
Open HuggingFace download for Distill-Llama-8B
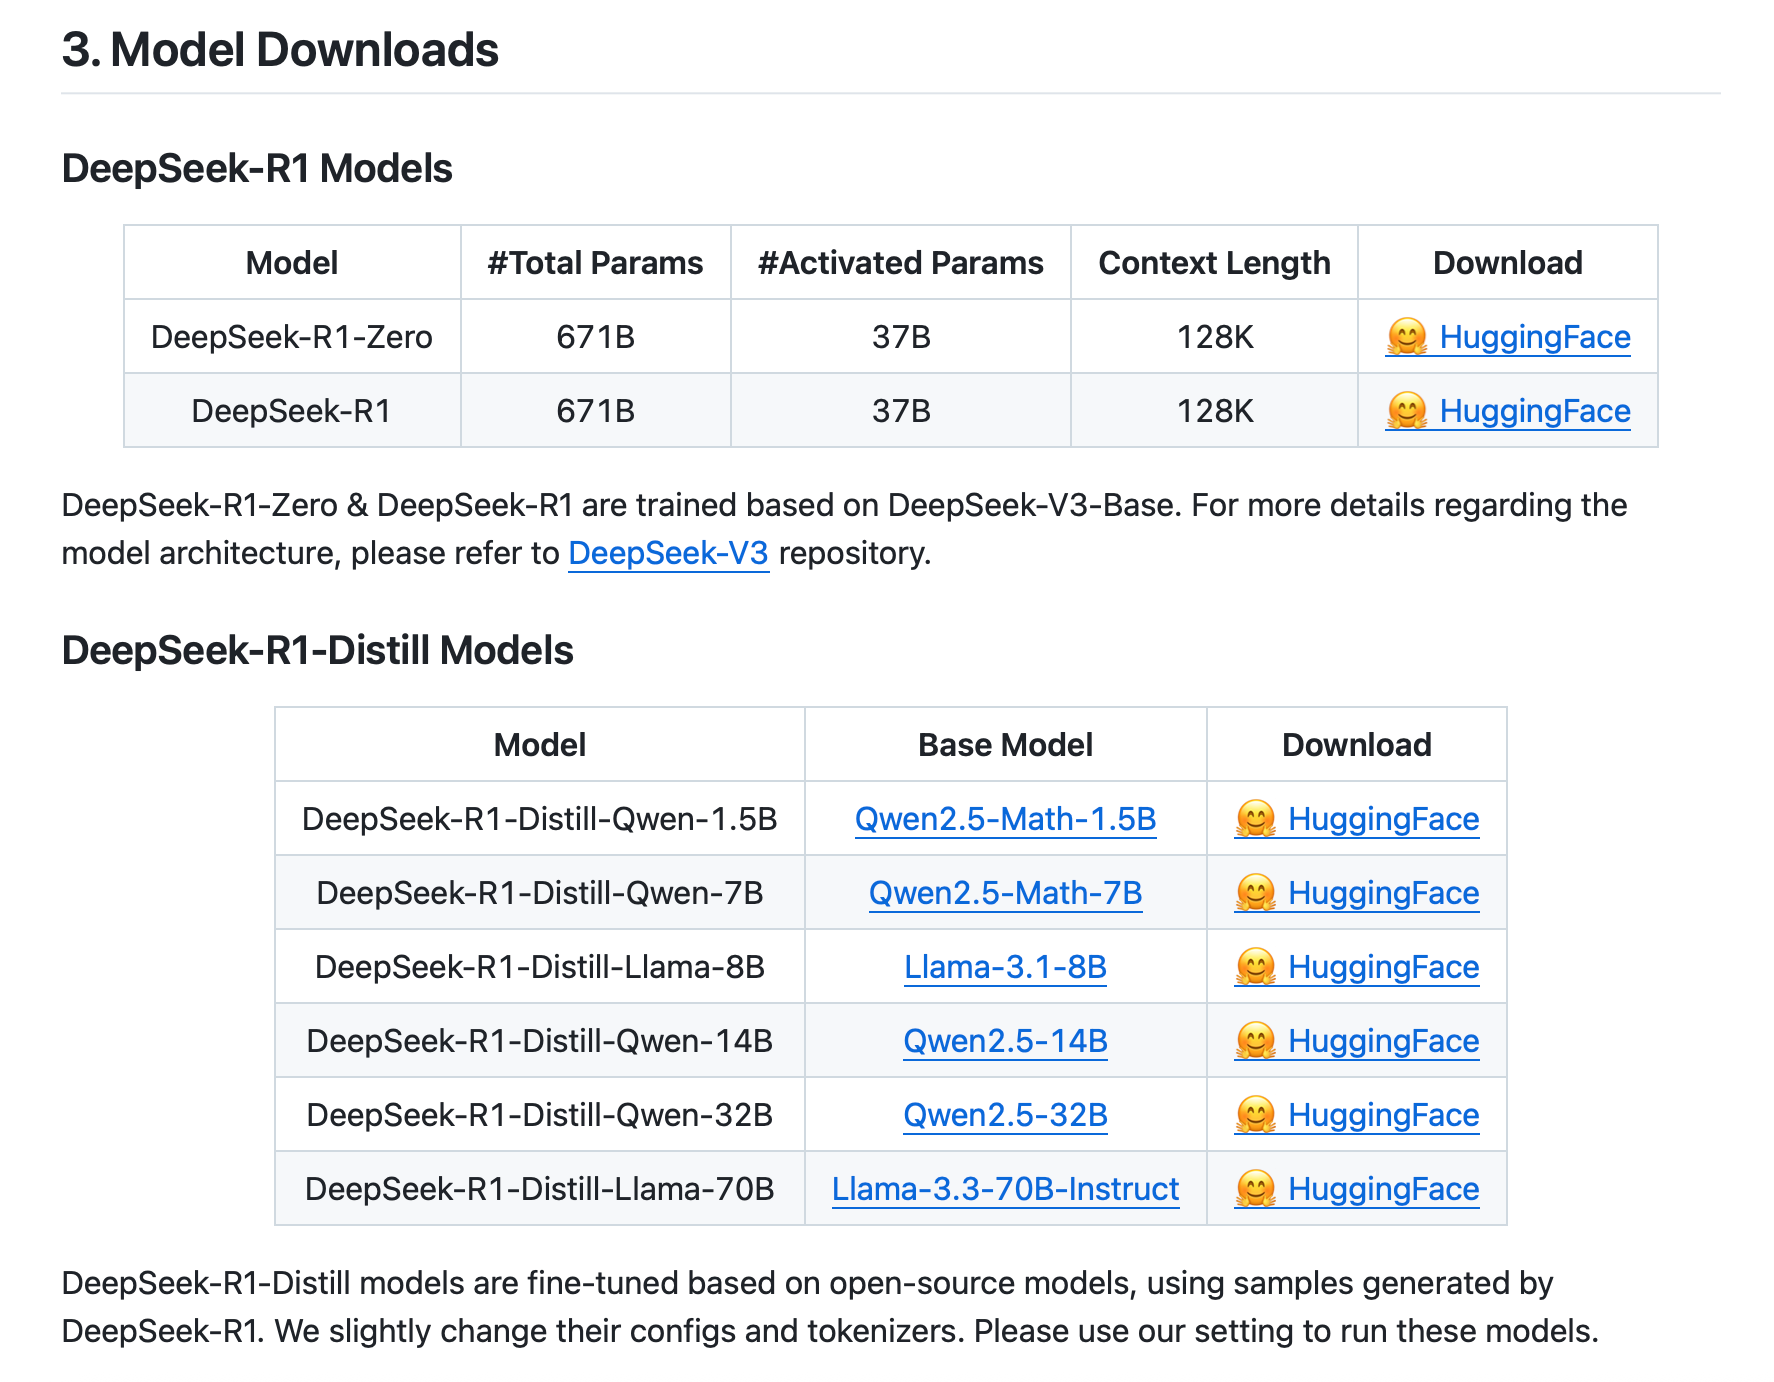click(x=1357, y=967)
